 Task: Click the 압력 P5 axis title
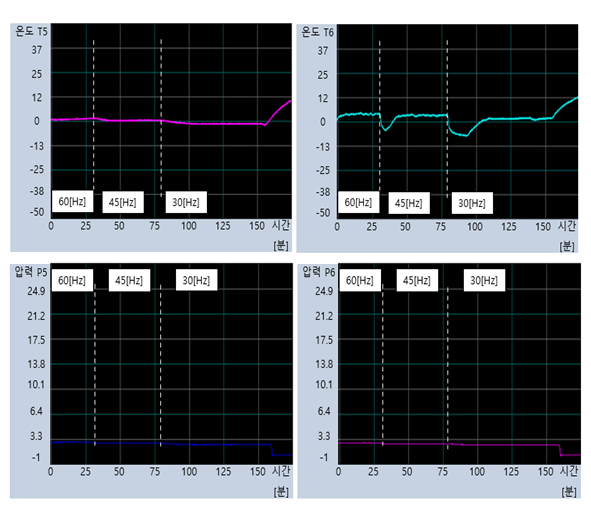pos(31,271)
